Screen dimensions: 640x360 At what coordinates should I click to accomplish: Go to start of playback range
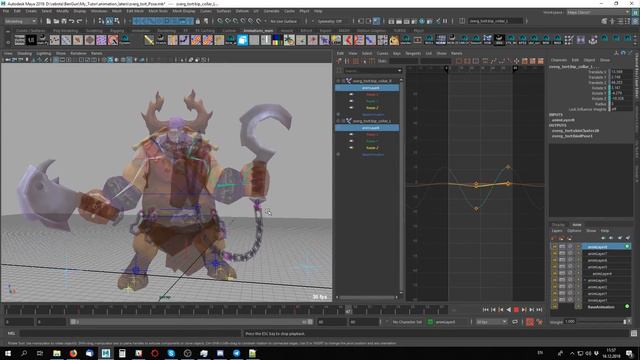(486, 310)
